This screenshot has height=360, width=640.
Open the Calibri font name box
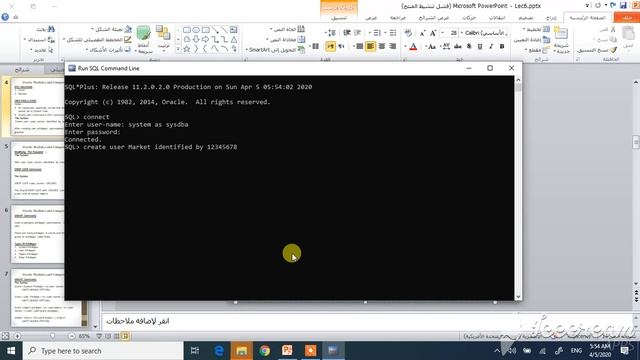coord(484,33)
